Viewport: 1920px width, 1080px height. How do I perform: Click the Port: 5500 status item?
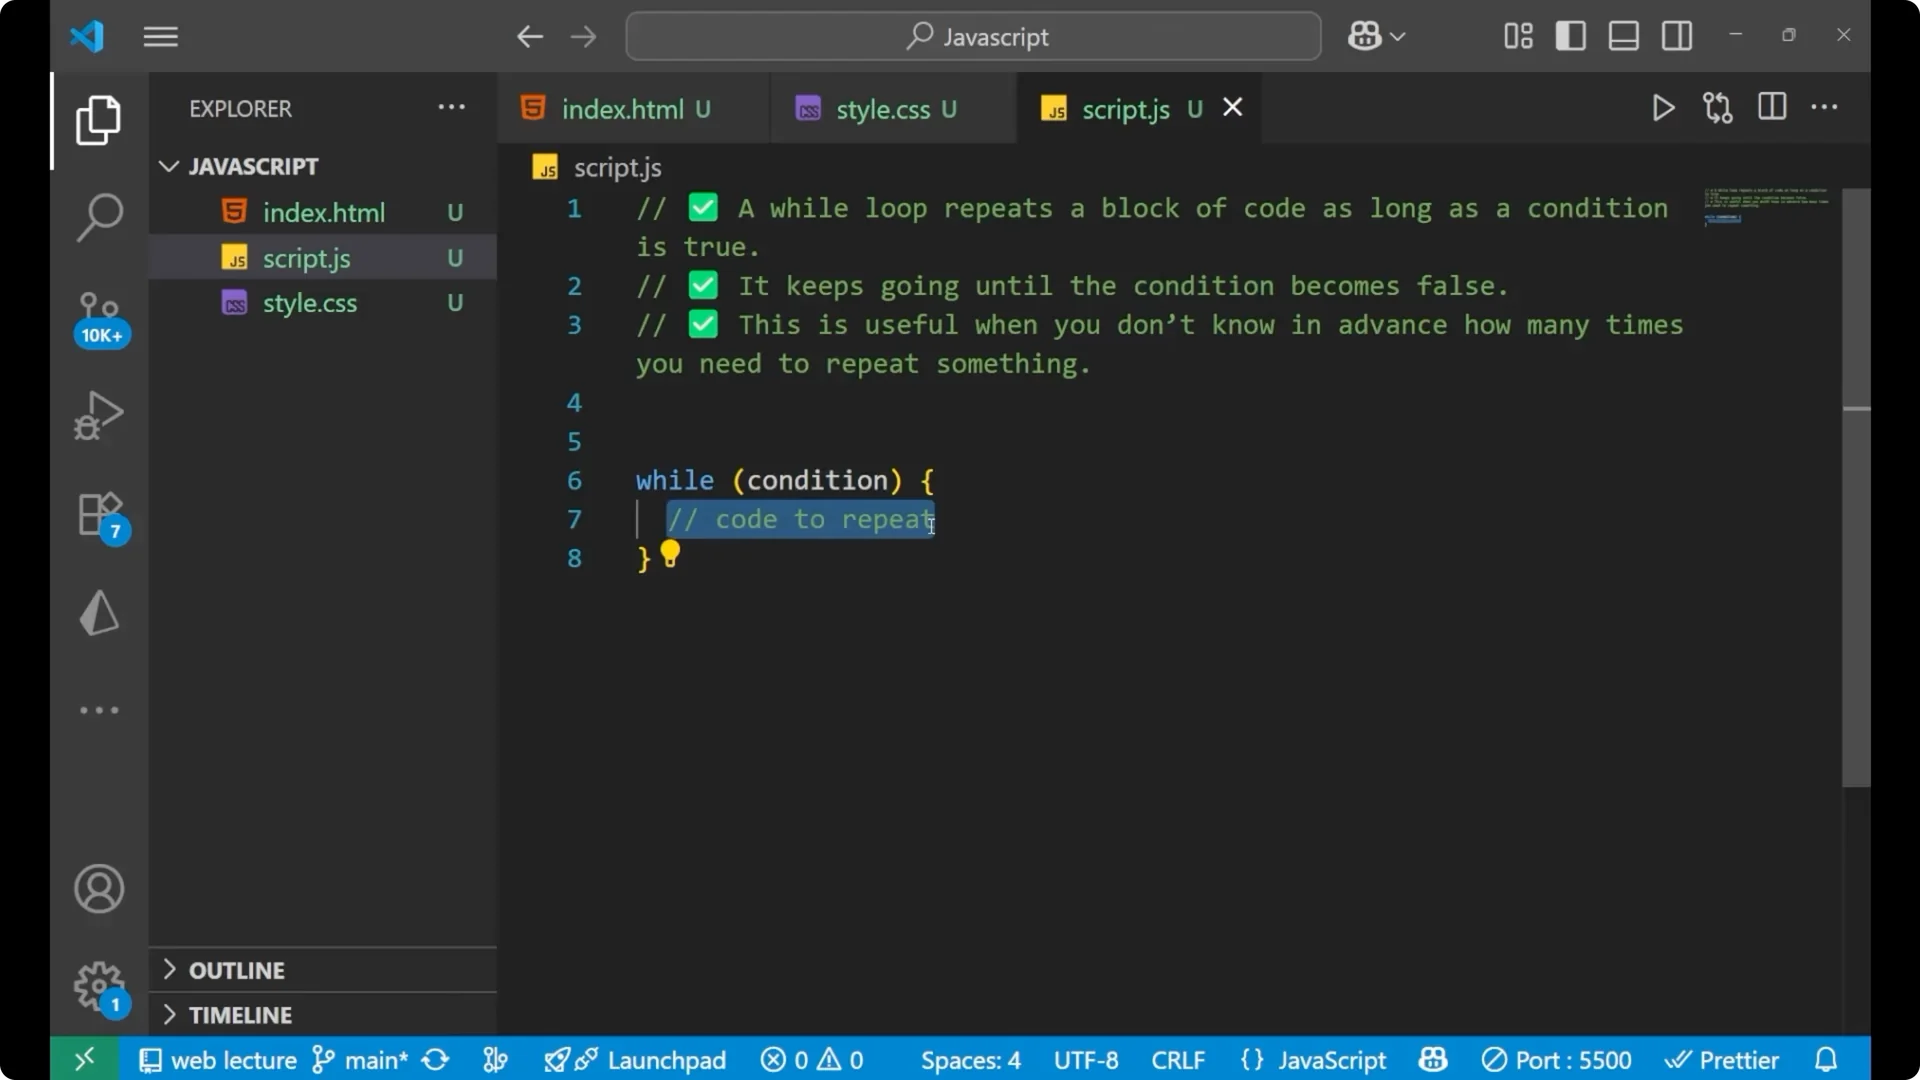pyautogui.click(x=1557, y=1059)
